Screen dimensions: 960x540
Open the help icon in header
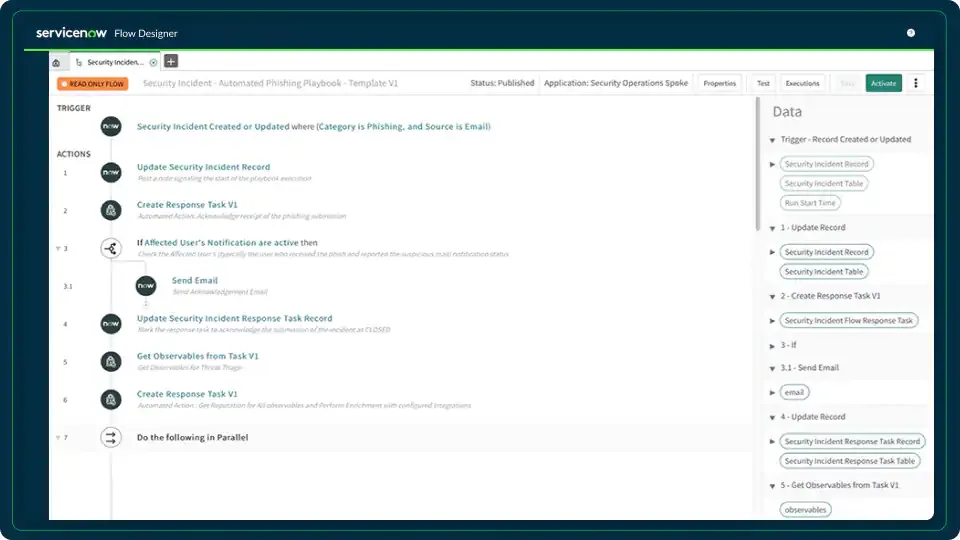(910, 33)
